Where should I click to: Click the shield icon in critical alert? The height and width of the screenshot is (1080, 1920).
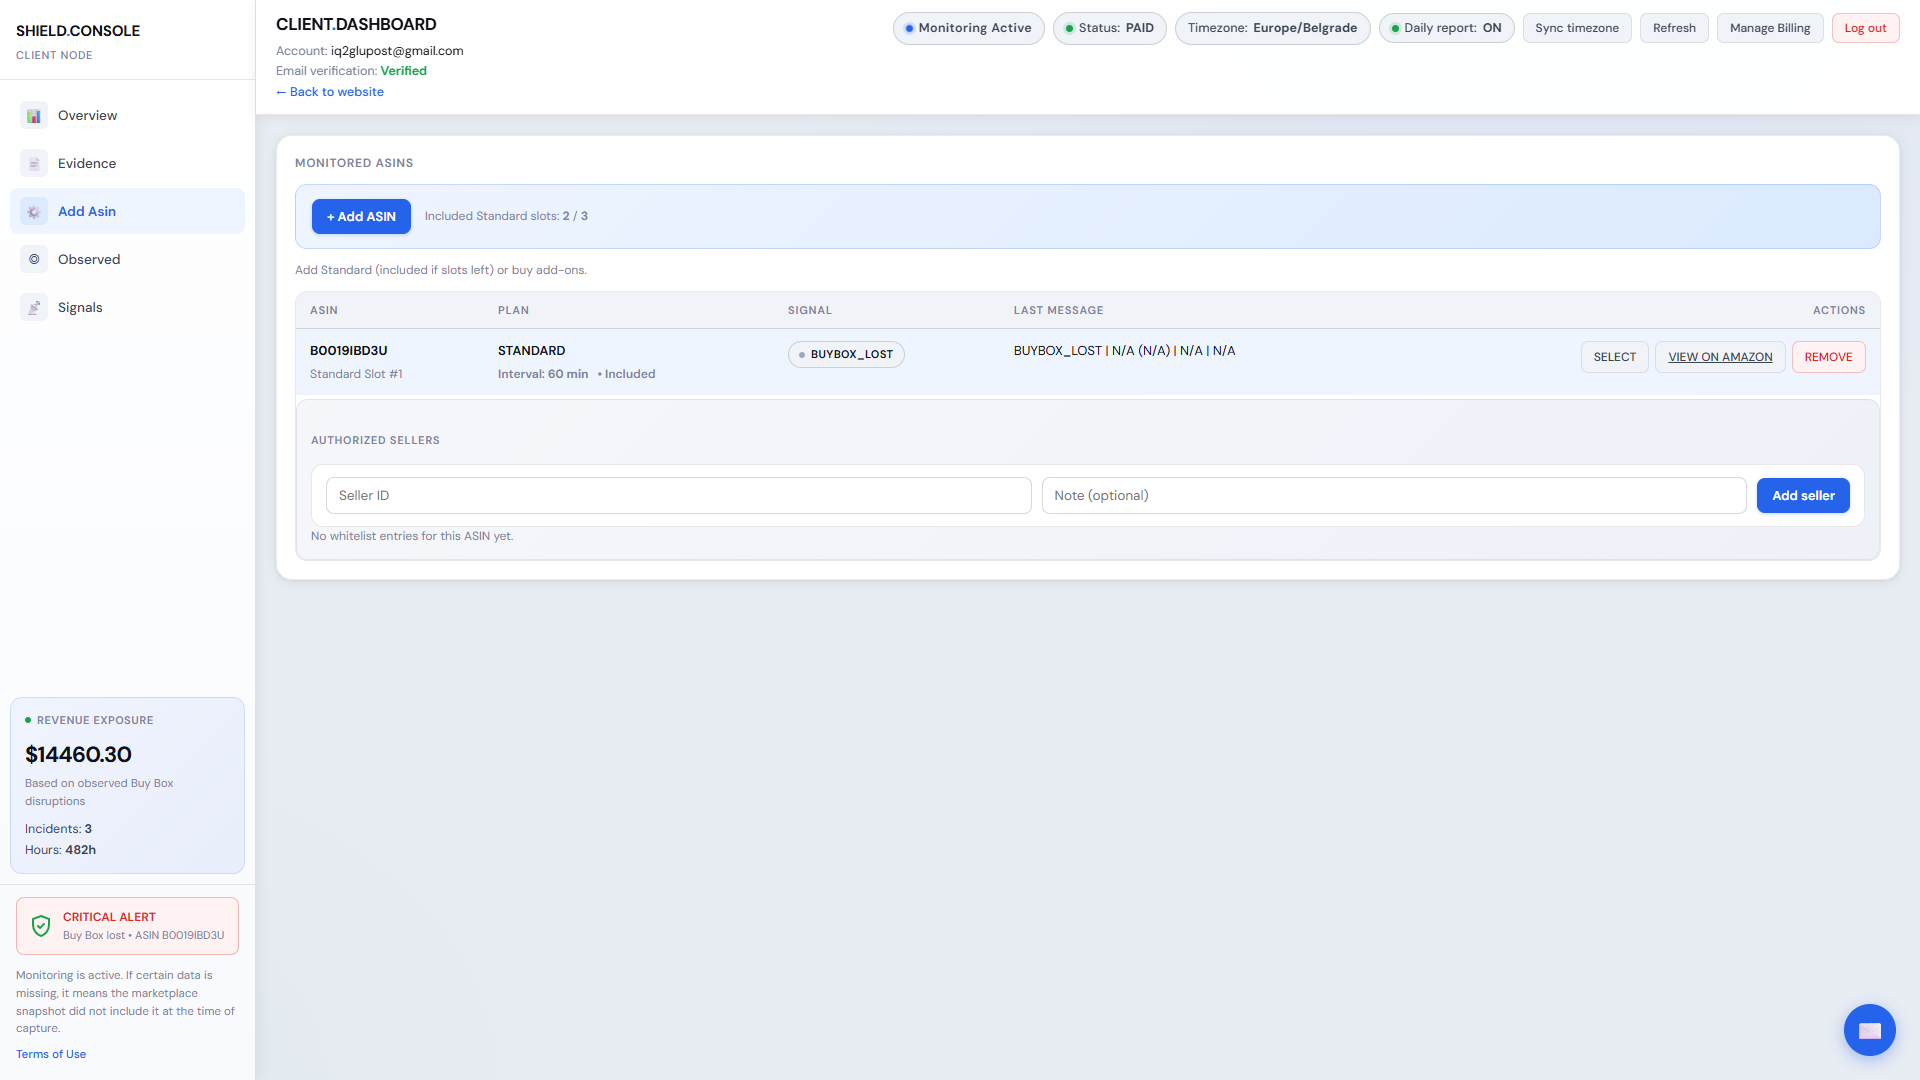point(41,926)
